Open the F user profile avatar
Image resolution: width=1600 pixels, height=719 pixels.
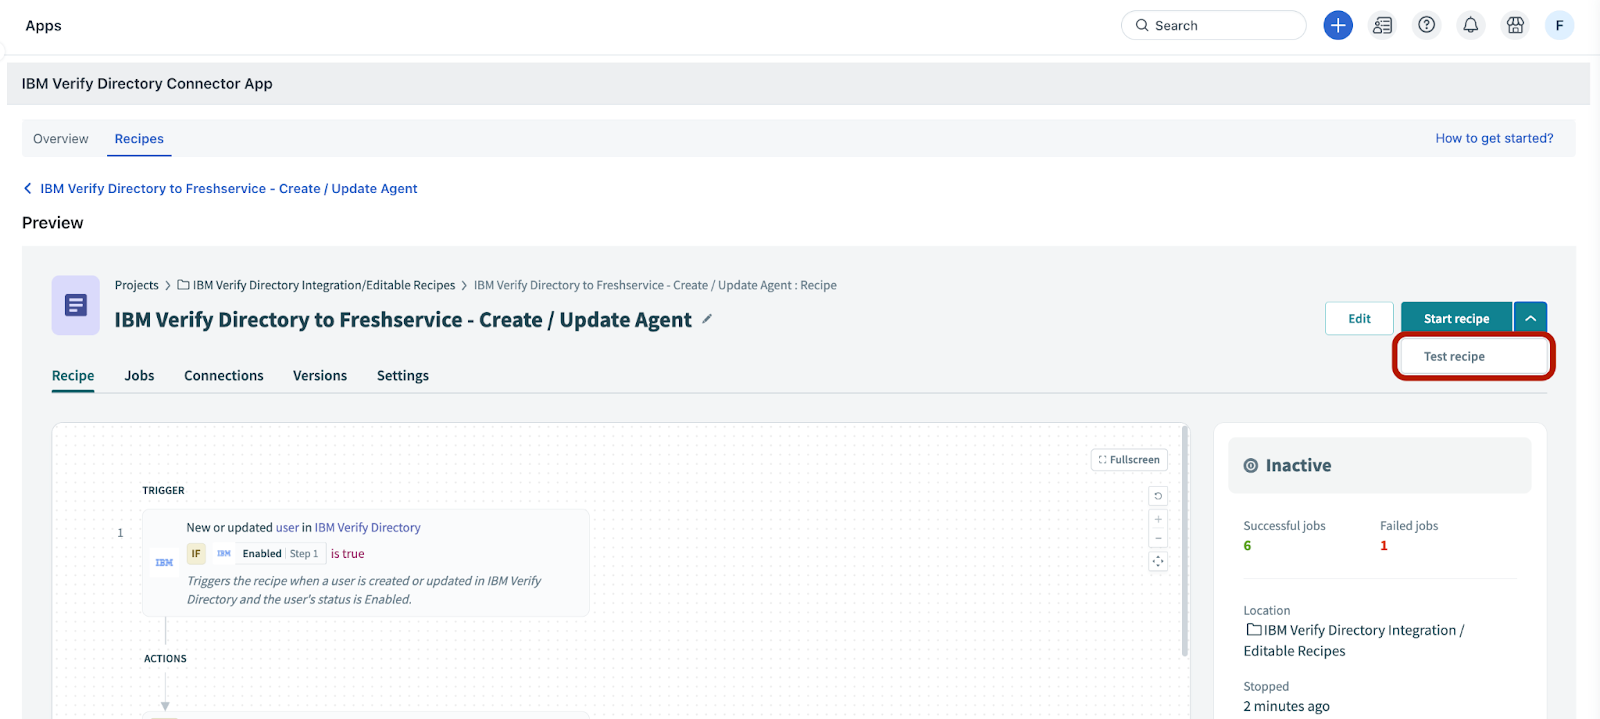tap(1559, 25)
